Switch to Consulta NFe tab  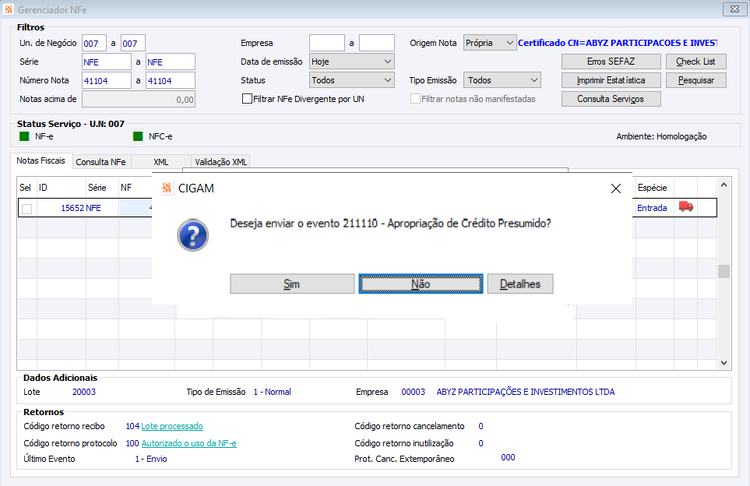pyautogui.click(x=101, y=162)
